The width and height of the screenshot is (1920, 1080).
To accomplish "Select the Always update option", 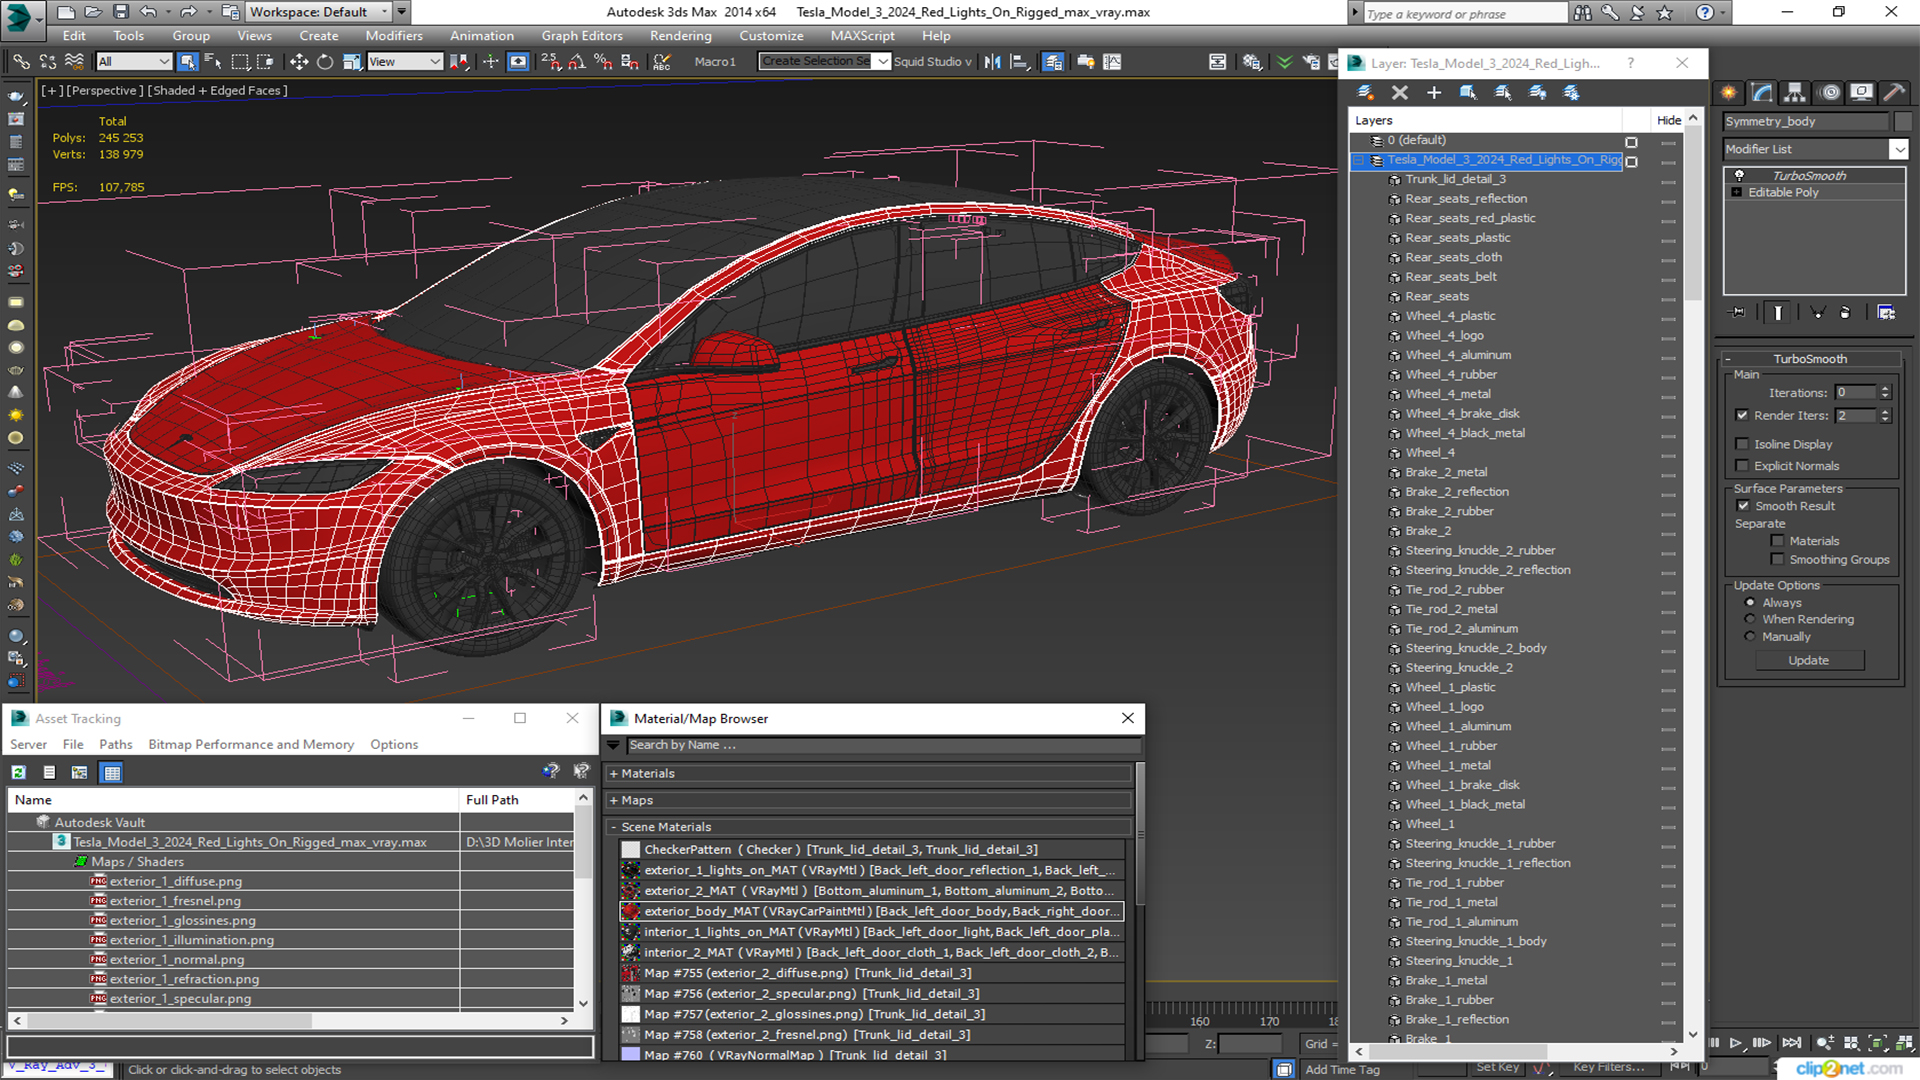I will (1750, 603).
